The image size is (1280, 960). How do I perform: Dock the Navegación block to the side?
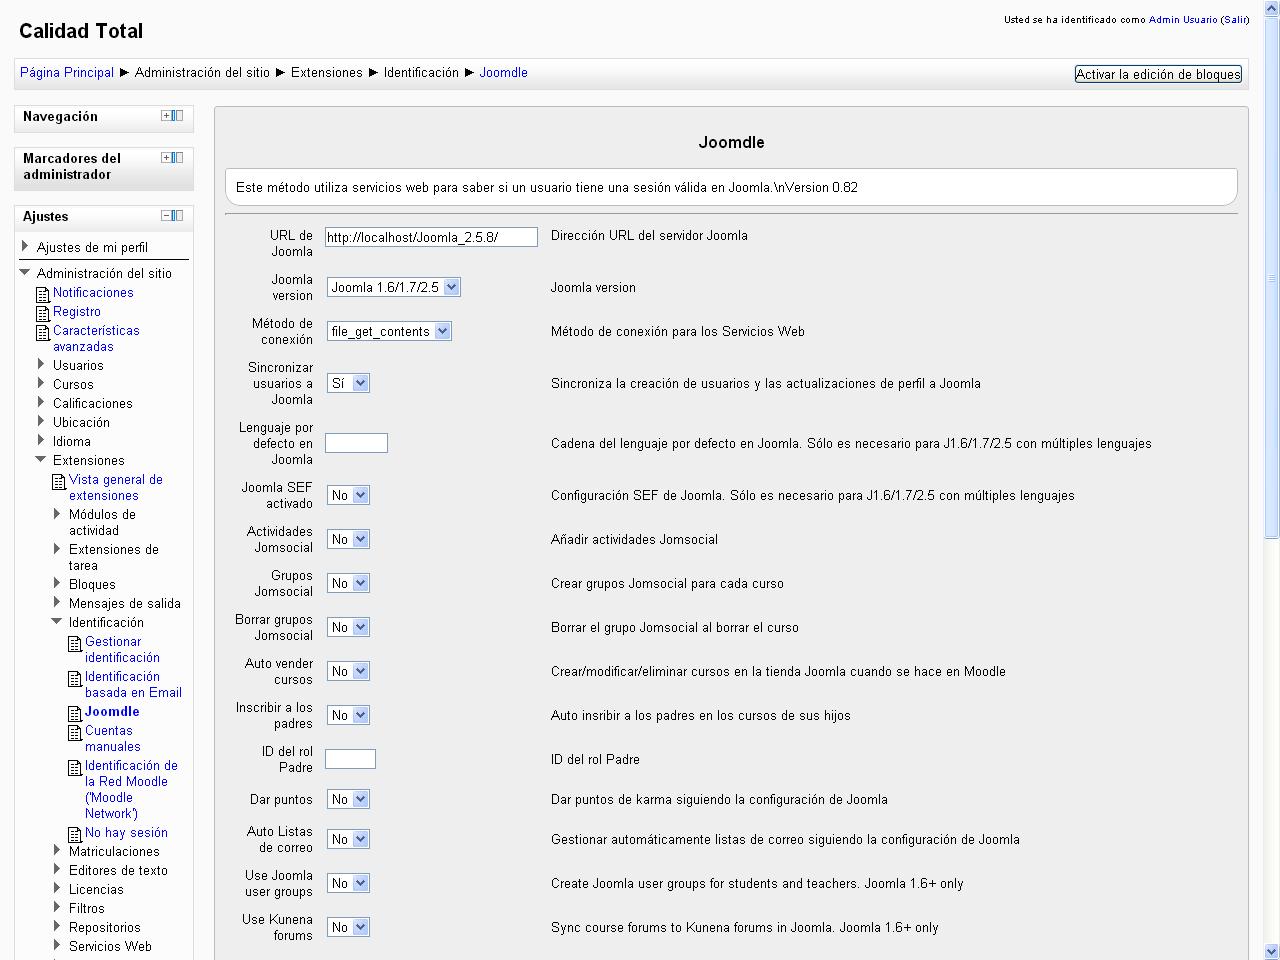point(178,116)
